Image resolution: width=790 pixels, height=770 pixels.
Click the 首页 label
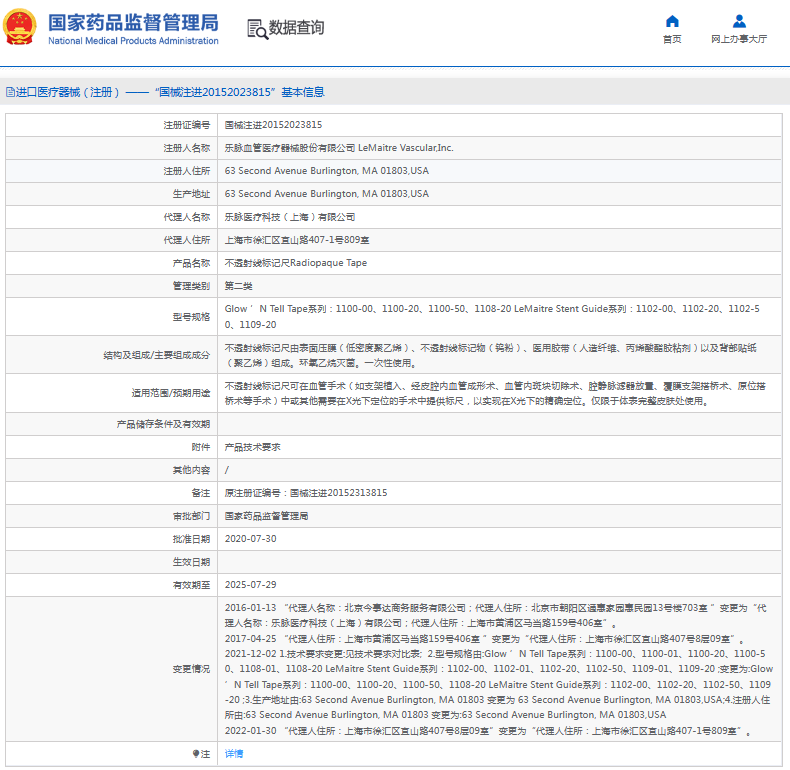pos(672,39)
